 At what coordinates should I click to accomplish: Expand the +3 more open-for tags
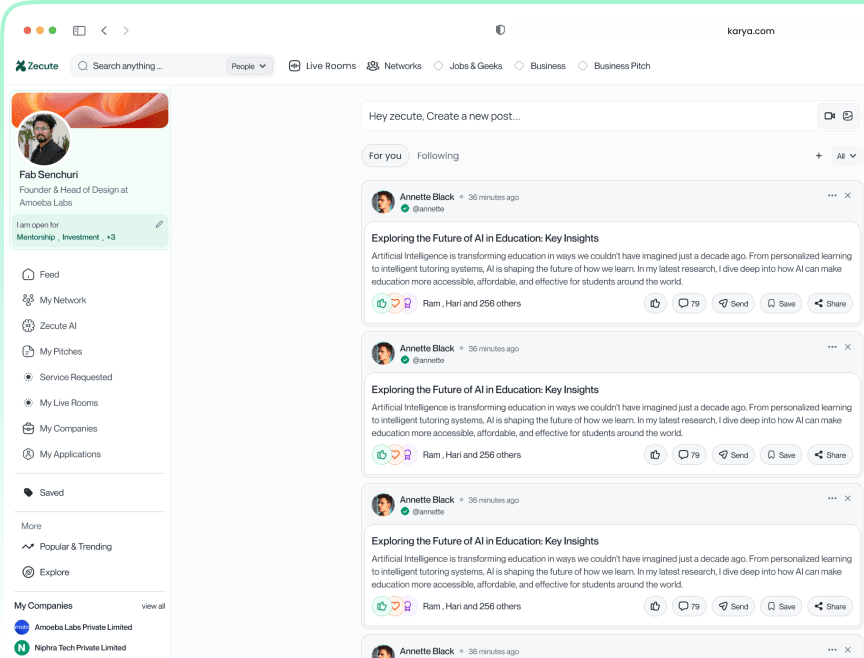pyautogui.click(x=111, y=237)
